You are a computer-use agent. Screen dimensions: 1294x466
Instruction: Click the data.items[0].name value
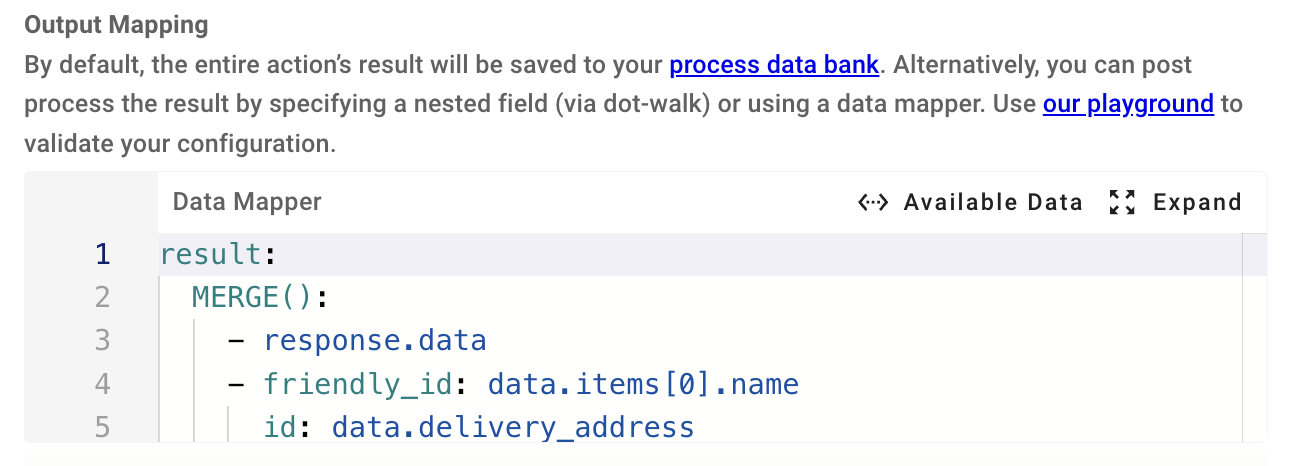pyautogui.click(x=643, y=384)
